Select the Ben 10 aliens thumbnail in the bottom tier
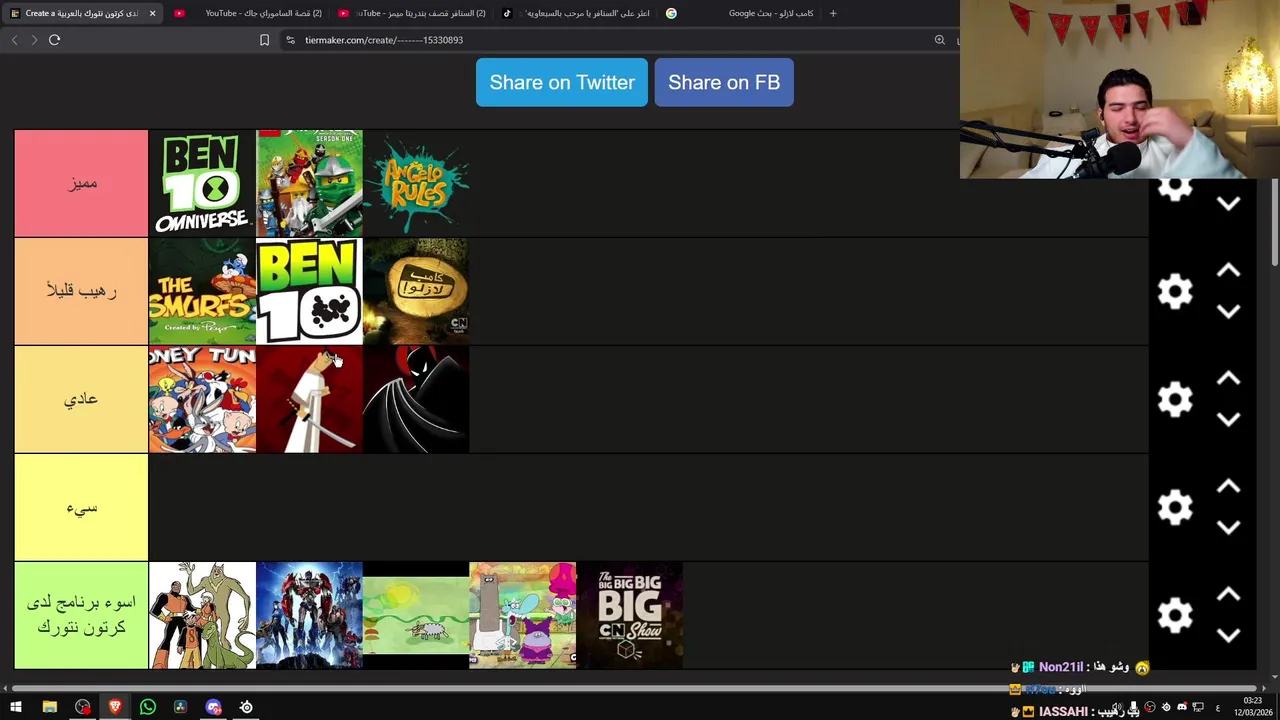The width and height of the screenshot is (1280, 720). pos(202,615)
